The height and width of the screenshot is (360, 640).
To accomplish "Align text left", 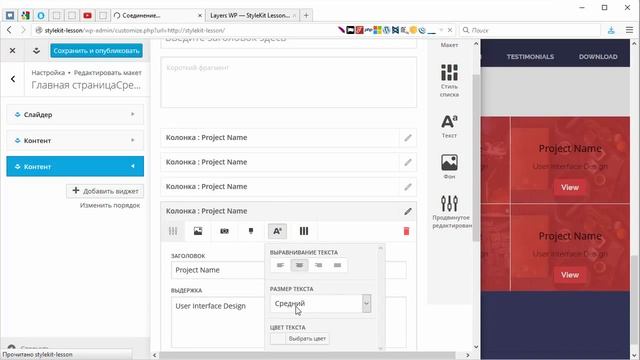I will 280,265.
